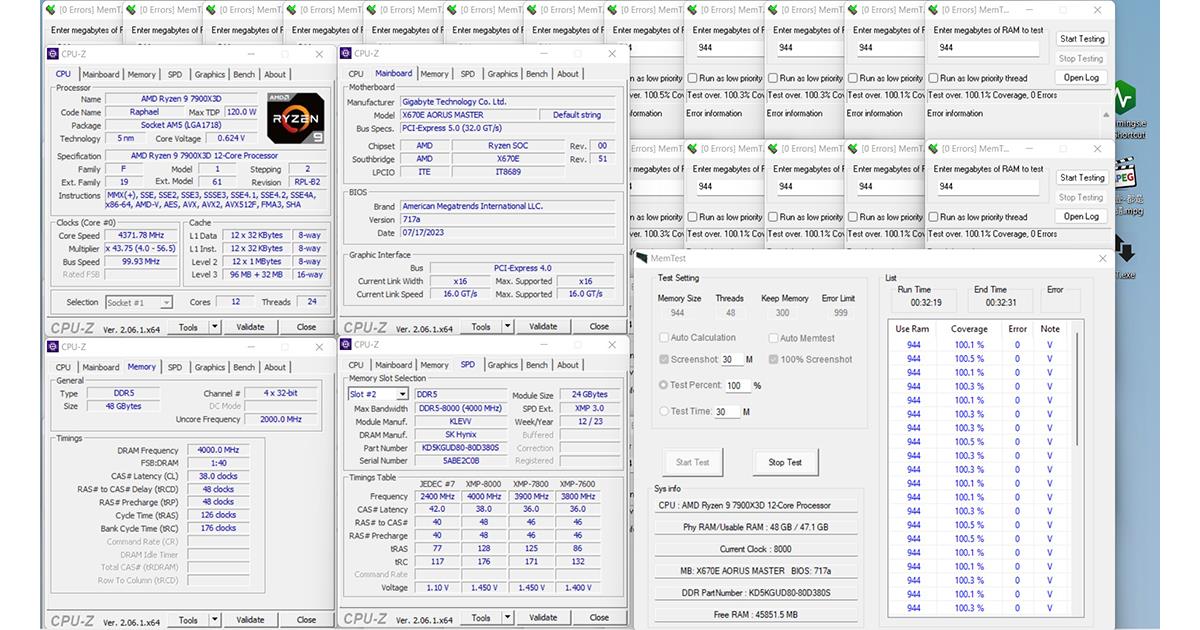Click Validate in the CPU-Z Memory Slot Selection window
The image size is (1200, 630).
[543, 618]
